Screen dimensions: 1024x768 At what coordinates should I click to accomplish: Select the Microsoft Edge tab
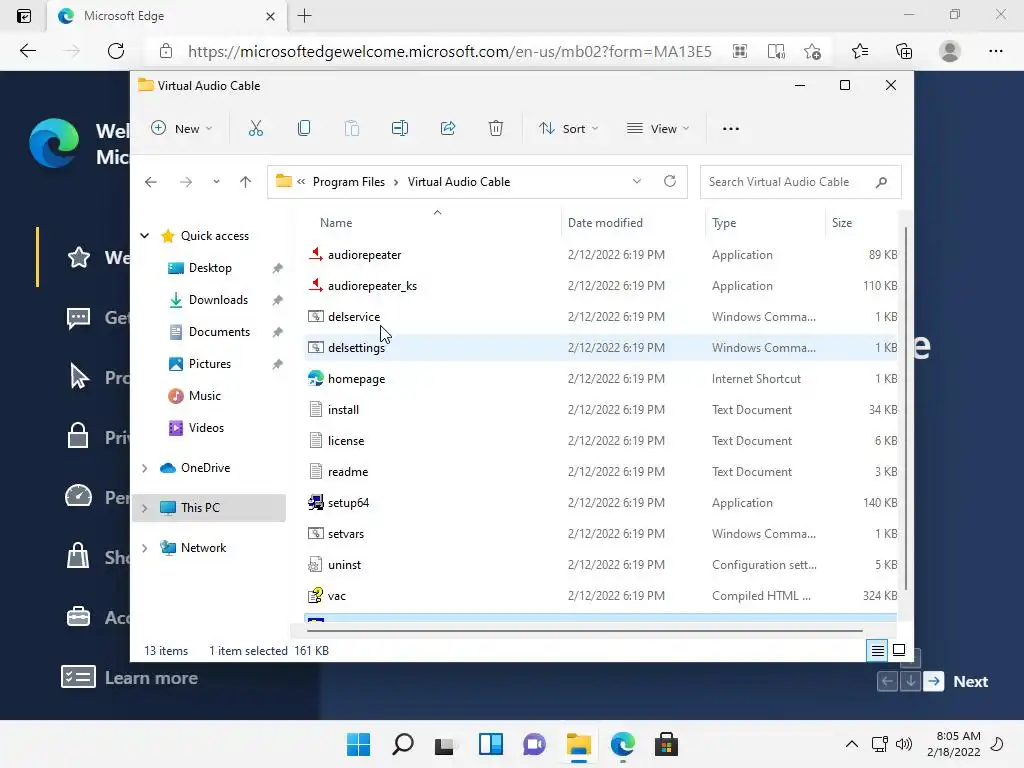point(167,16)
